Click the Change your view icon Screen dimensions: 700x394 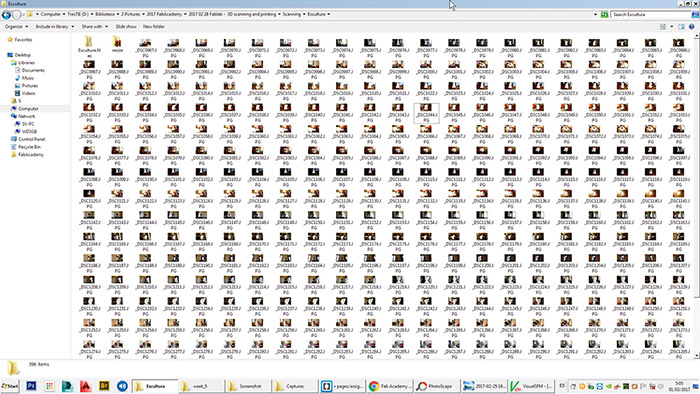[x=663, y=27]
